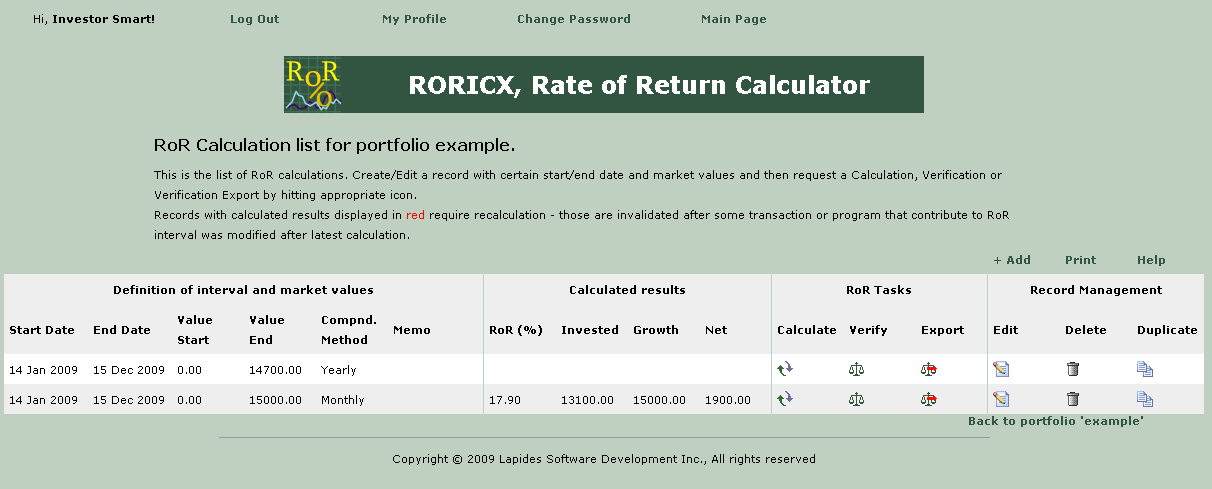Edit the Yearly compounding record
1212x489 pixels.
pos(1001,369)
